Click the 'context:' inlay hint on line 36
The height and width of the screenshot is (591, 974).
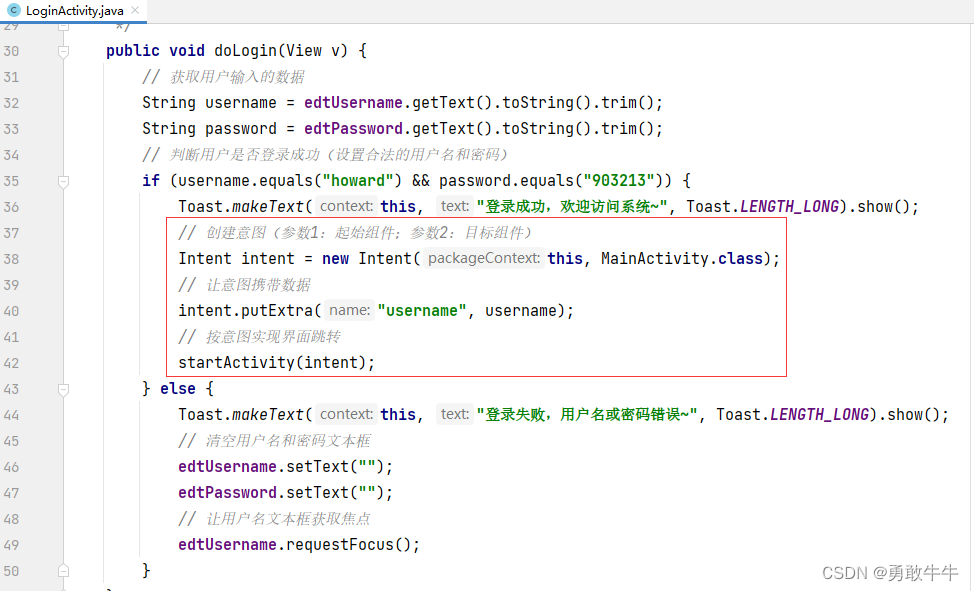click(x=346, y=206)
